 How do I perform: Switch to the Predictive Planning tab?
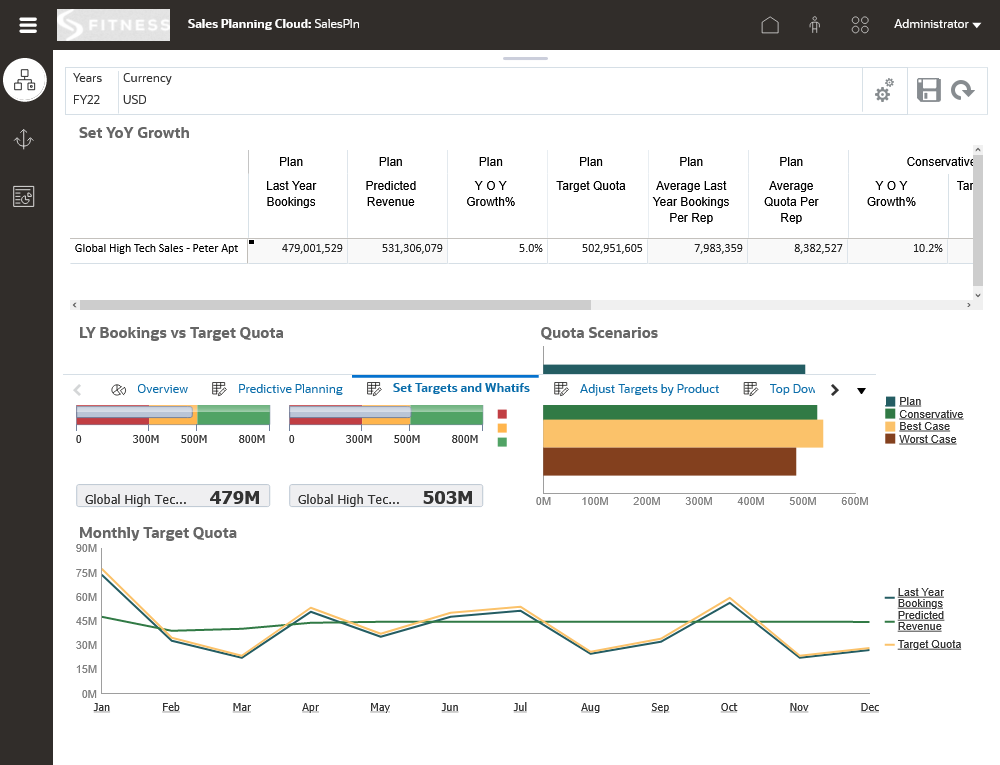click(x=289, y=389)
